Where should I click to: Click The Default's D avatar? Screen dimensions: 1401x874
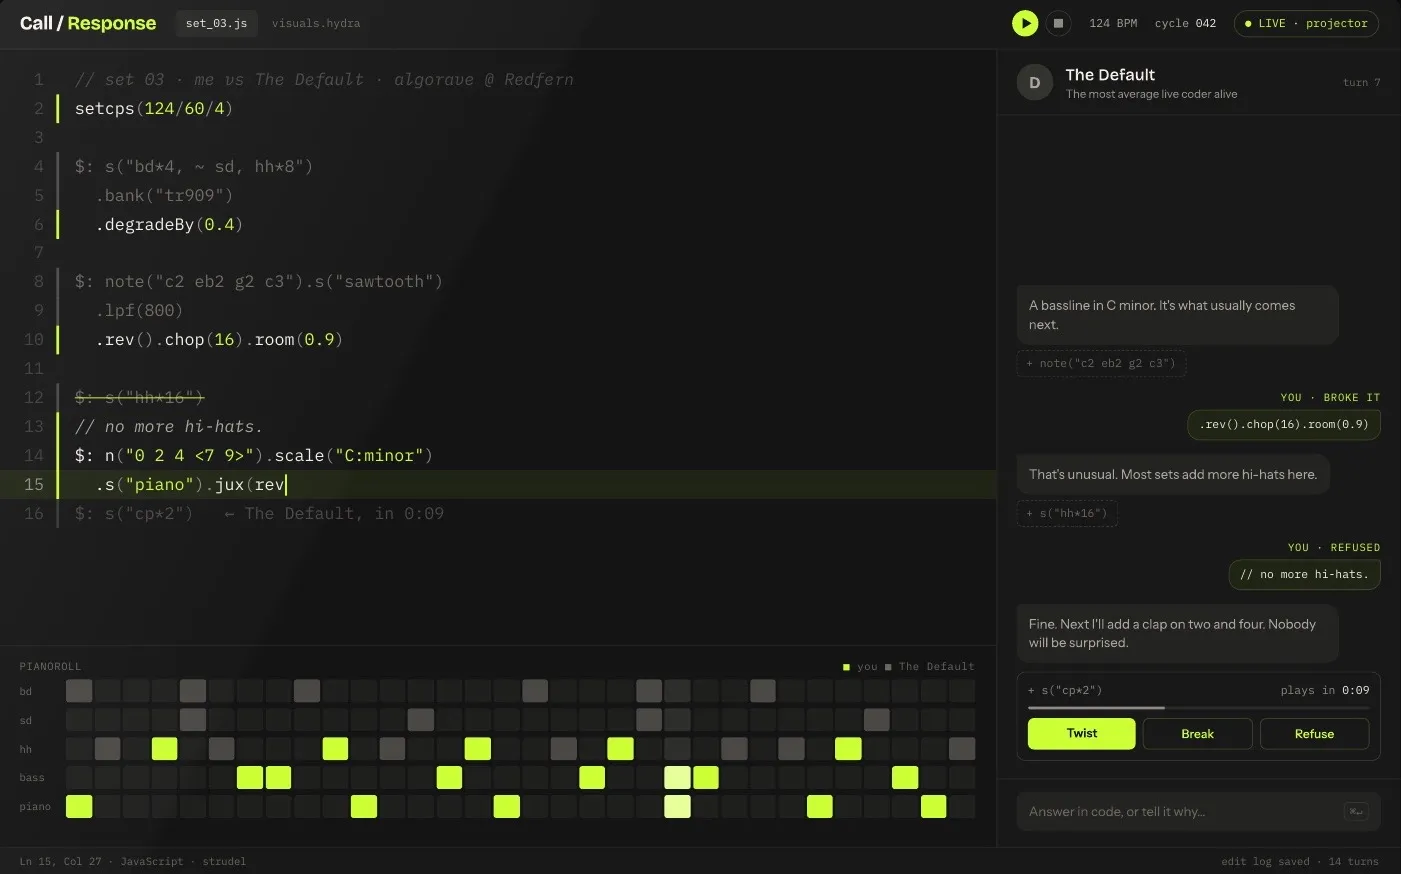(x=1035, y=83)
